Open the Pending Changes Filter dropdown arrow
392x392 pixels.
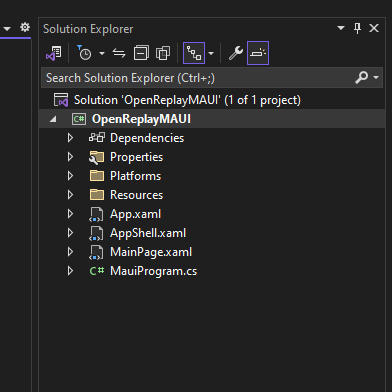click(x=102, y=53)
